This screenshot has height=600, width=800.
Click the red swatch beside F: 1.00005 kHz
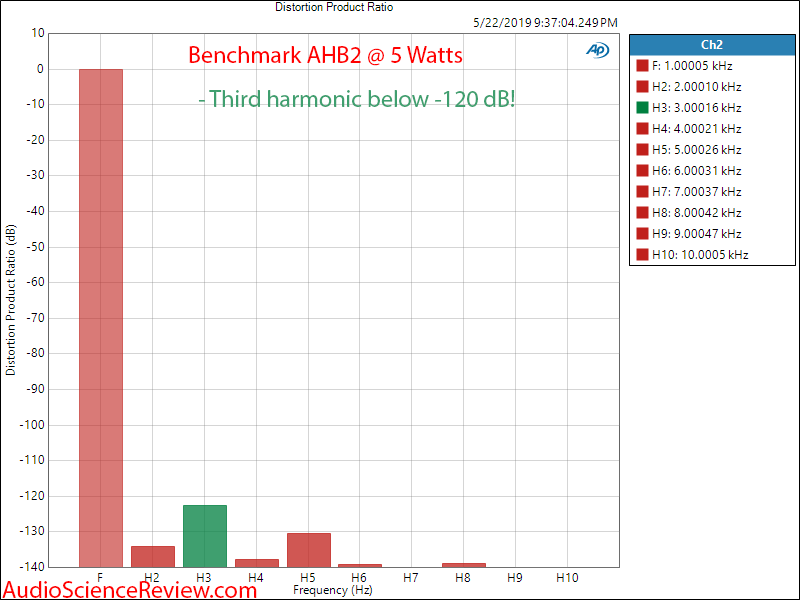[x=642, y=66]
